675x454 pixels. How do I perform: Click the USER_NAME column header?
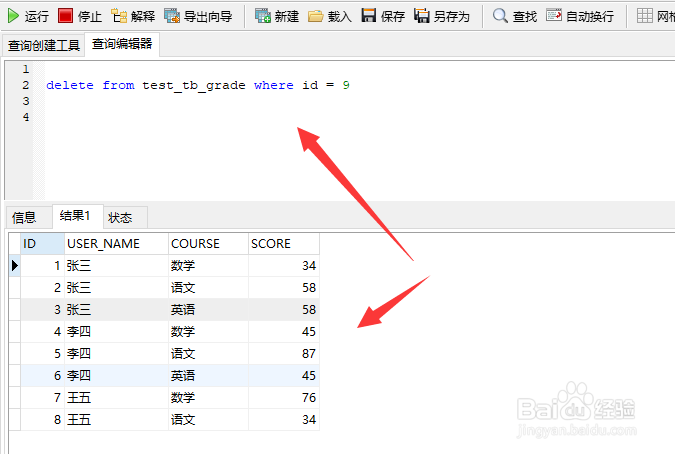(116, 244)
